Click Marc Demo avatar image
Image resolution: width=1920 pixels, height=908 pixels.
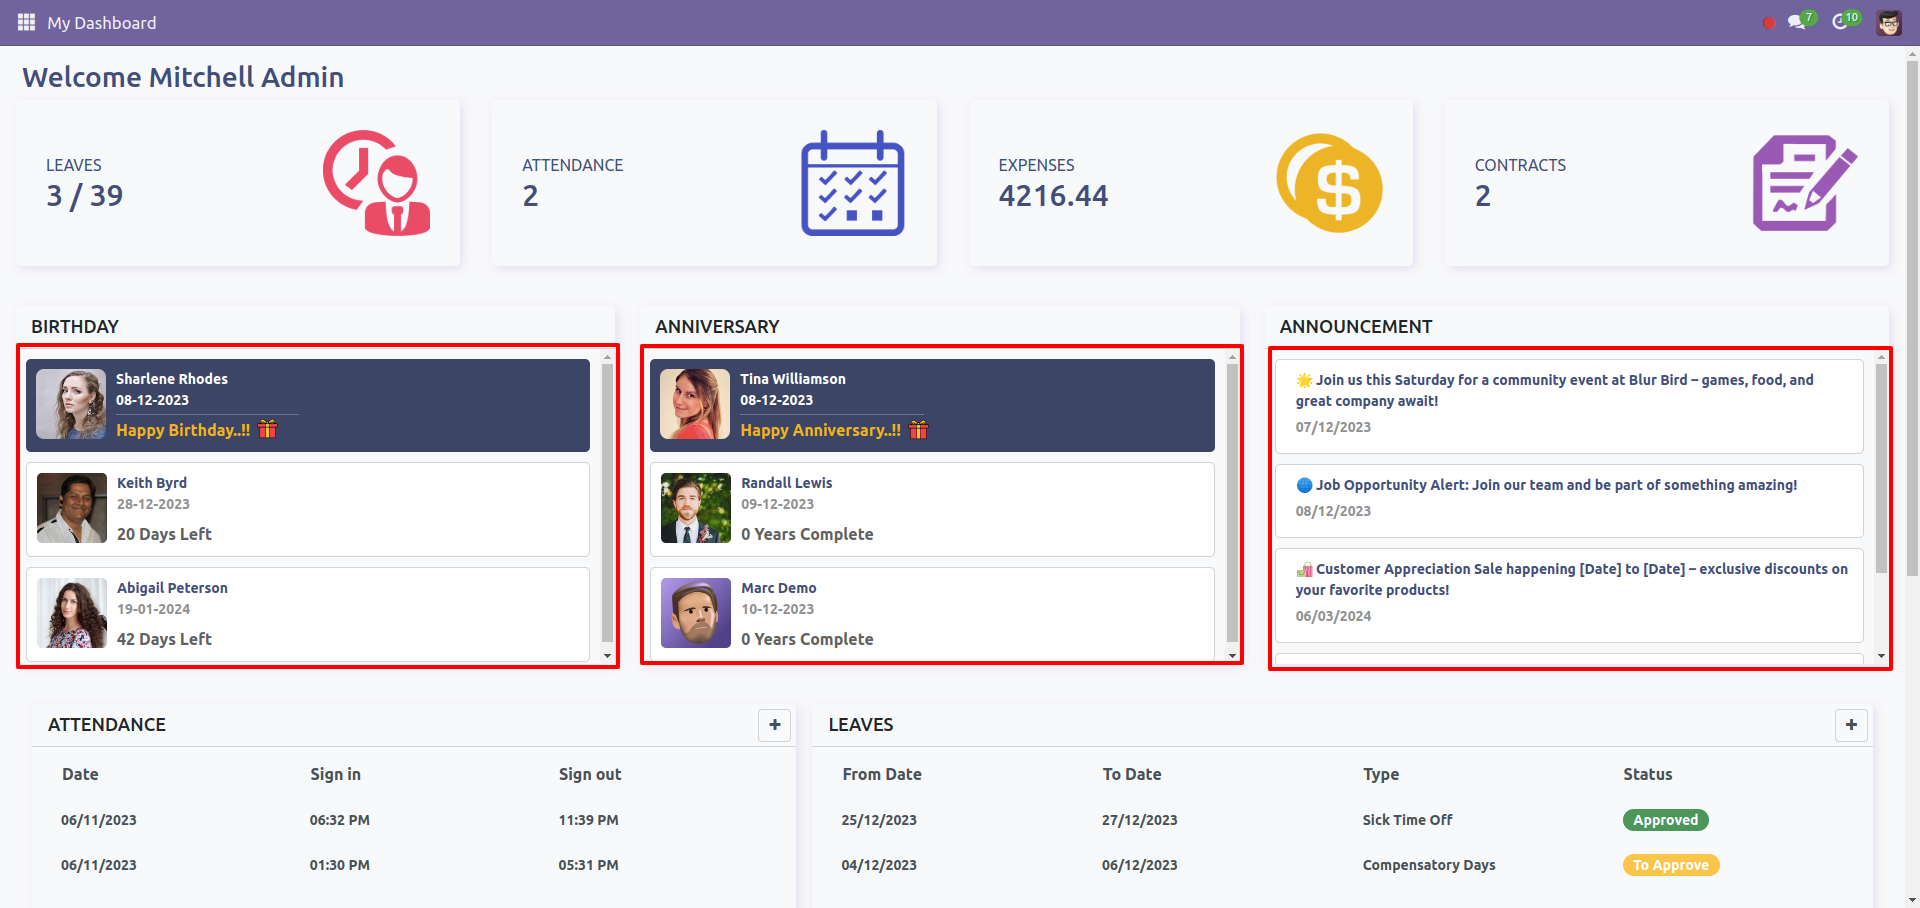tap(696, 613)
